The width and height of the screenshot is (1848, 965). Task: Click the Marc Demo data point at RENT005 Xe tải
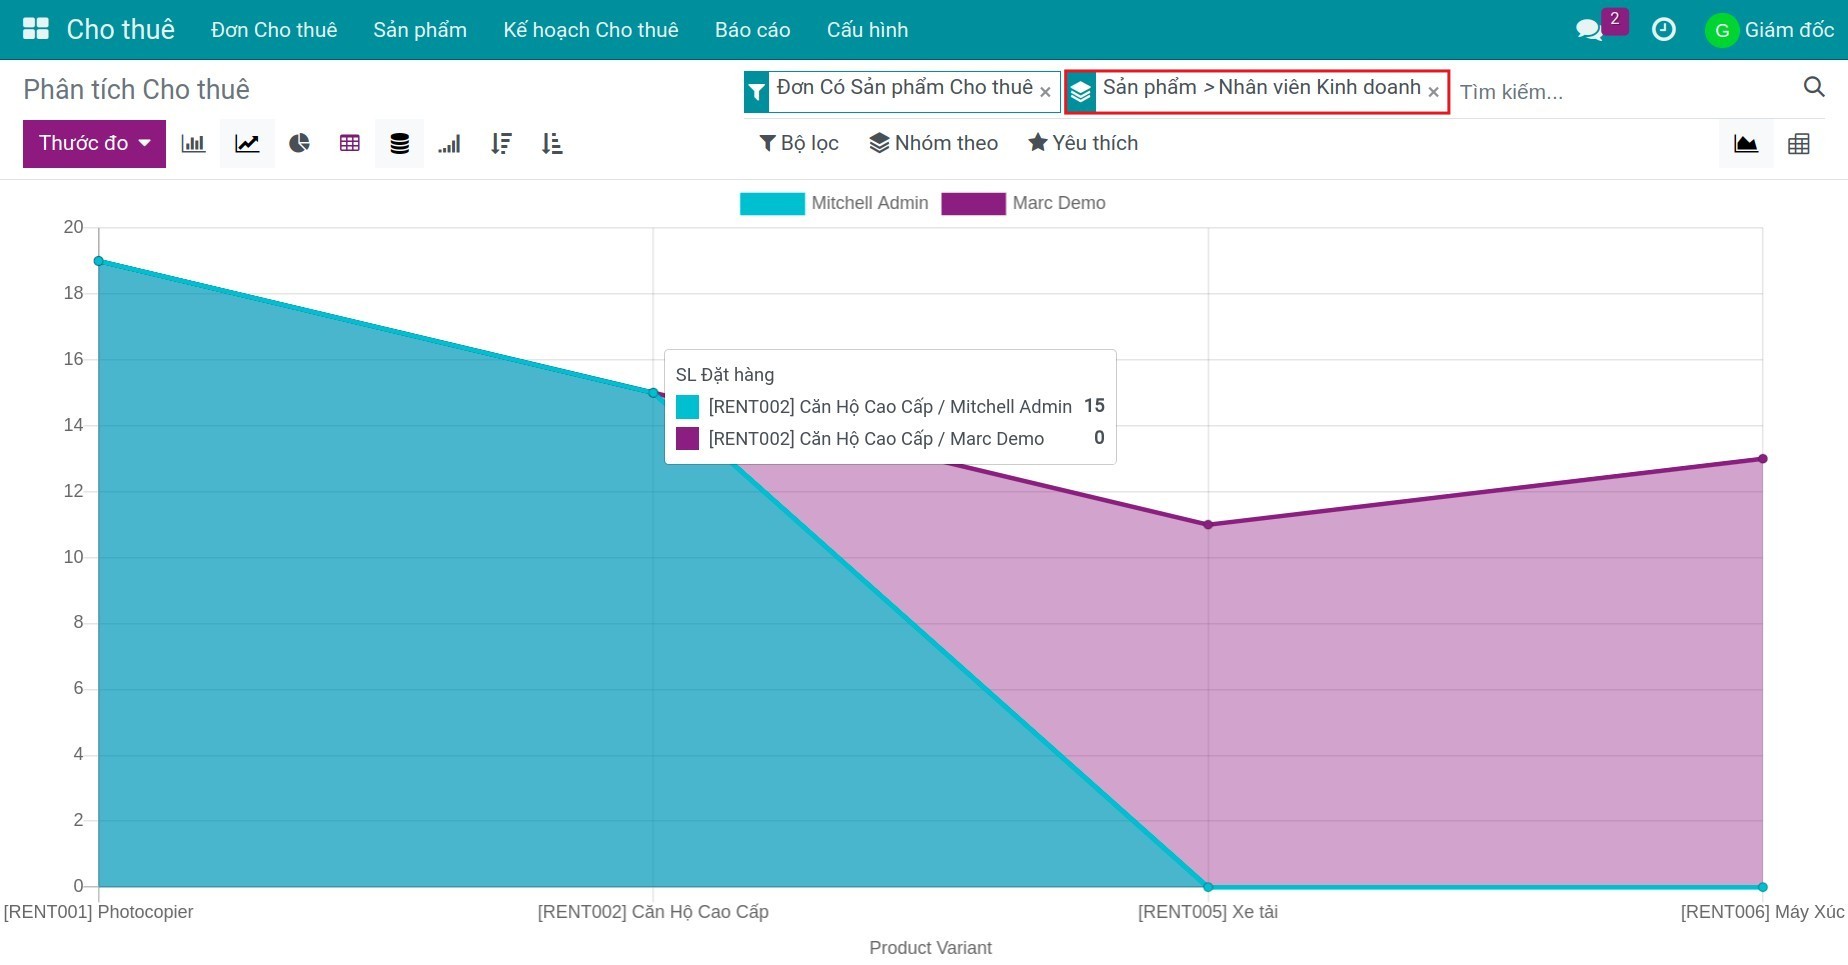click(x=1208, y=524)
